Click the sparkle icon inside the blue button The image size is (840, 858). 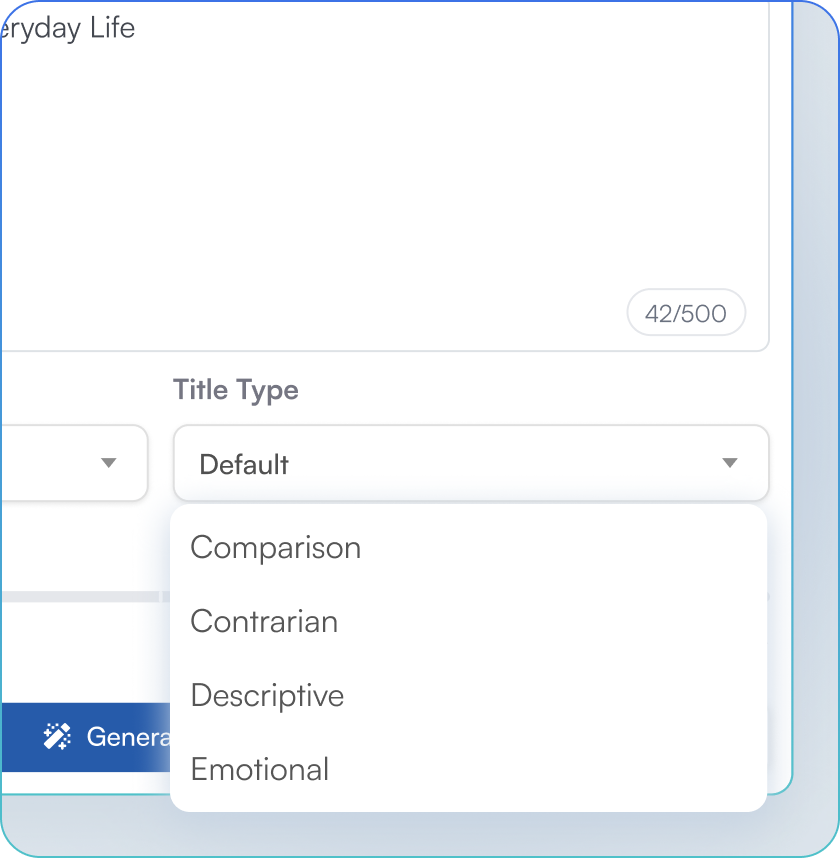(58, 737)
